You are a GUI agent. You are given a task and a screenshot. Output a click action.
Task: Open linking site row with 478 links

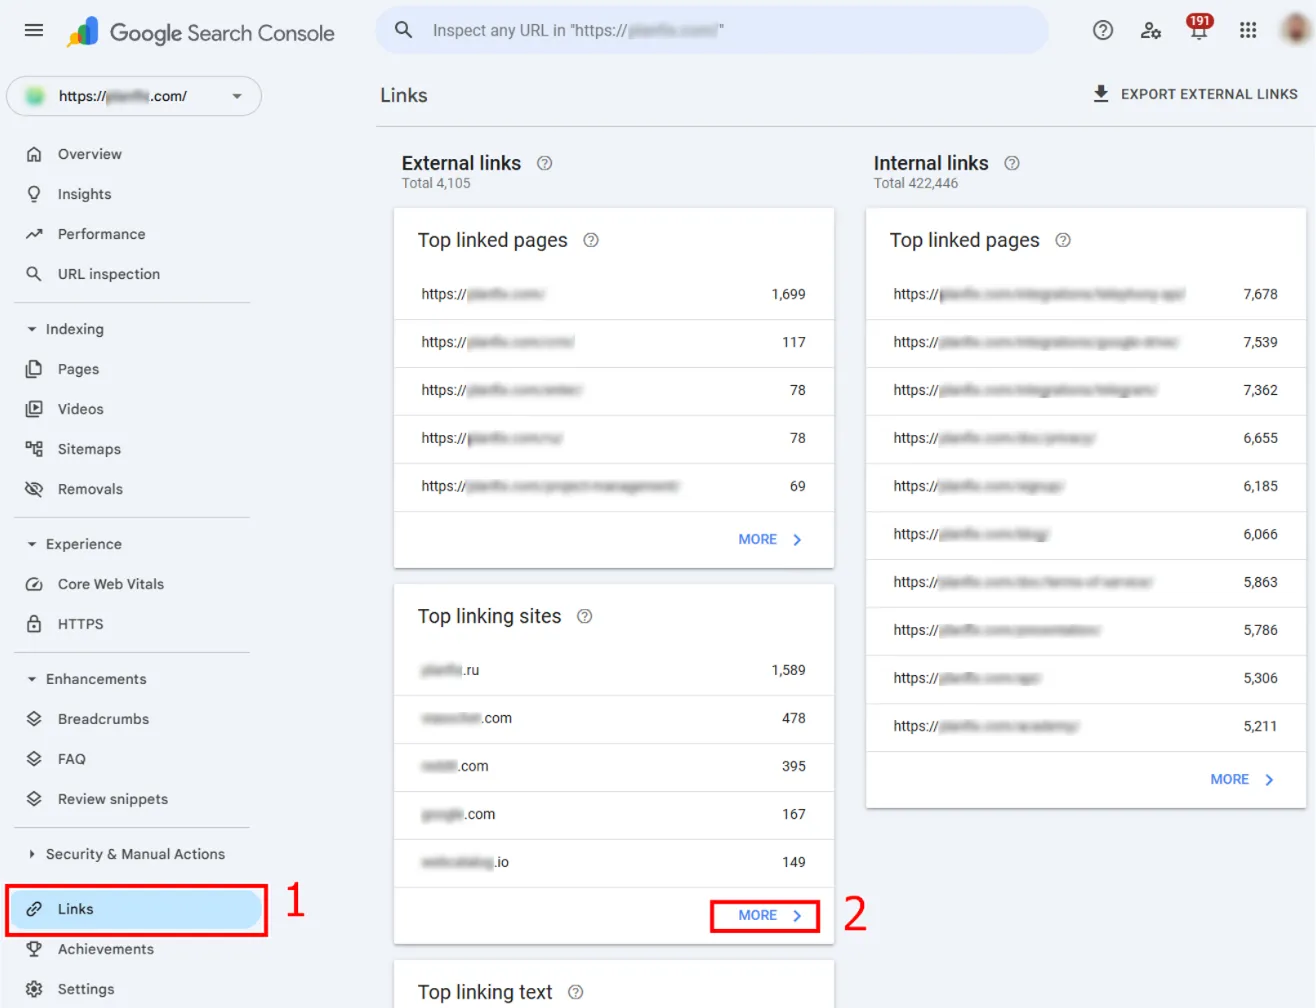point(614,718)
